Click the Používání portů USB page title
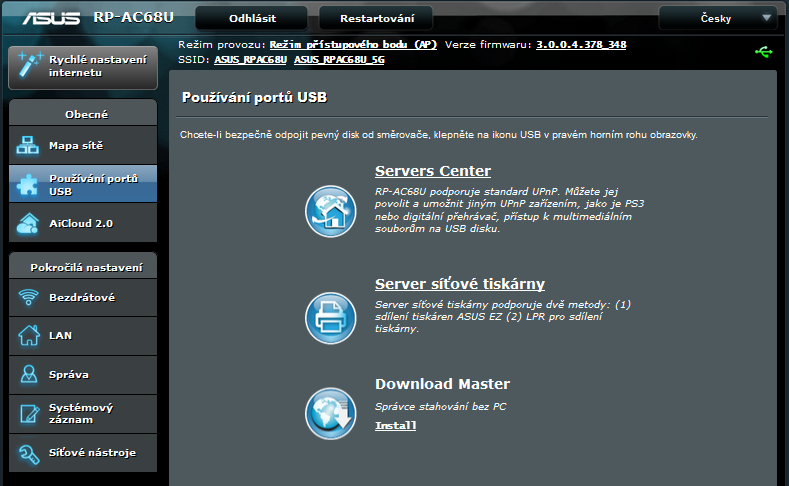789x486 pixels. pyautogui.click(x=254, y=97)
